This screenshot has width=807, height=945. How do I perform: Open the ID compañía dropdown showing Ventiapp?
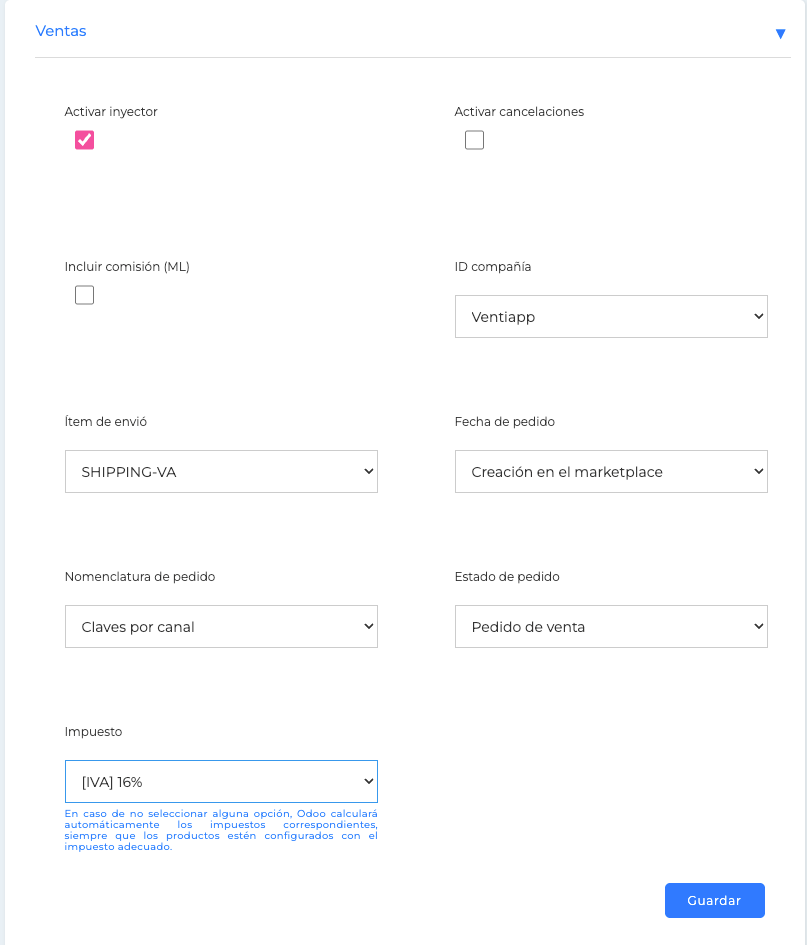pyautogui.click(x=611, y=316)
